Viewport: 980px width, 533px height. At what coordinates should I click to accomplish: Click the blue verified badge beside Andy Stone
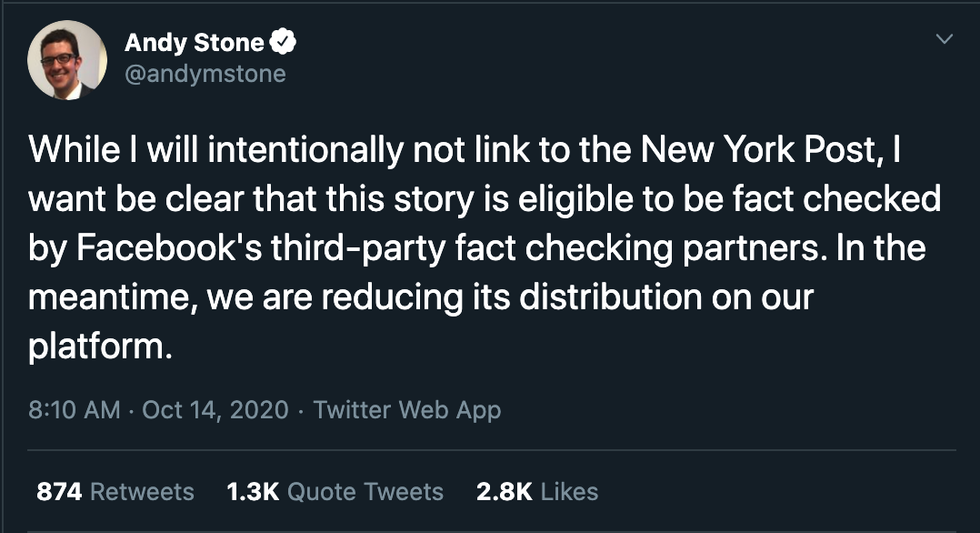[x=285, y=42]
